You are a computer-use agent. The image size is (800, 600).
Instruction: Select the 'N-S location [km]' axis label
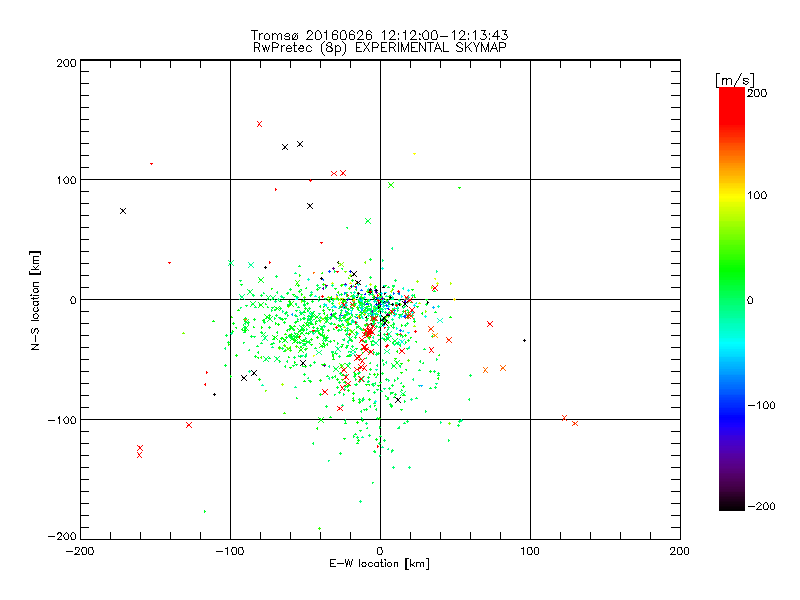pos(35,300)
